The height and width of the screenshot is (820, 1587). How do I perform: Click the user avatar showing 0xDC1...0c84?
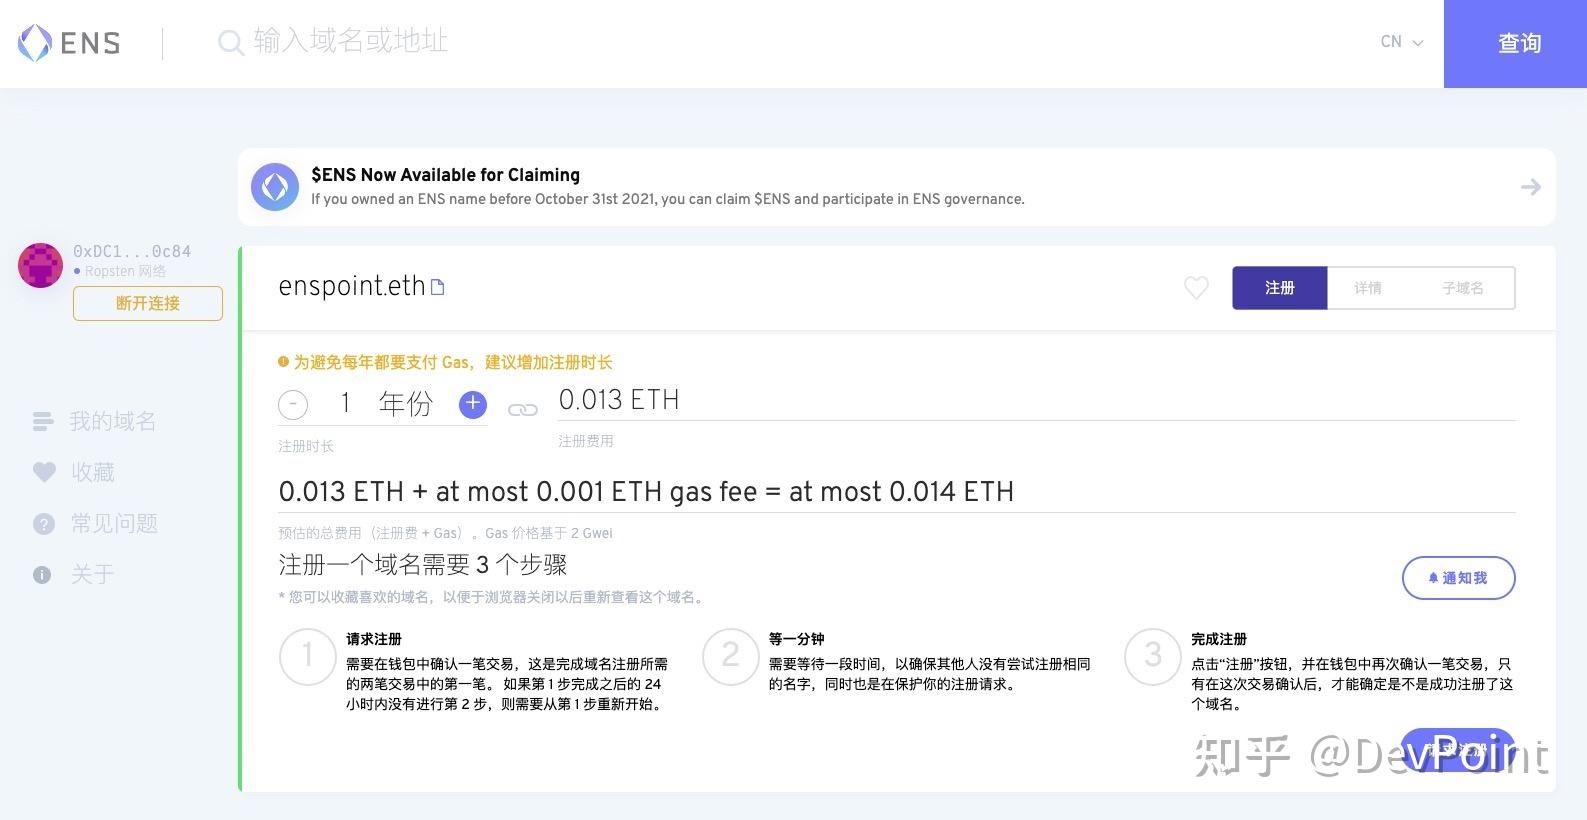[40, 265]
